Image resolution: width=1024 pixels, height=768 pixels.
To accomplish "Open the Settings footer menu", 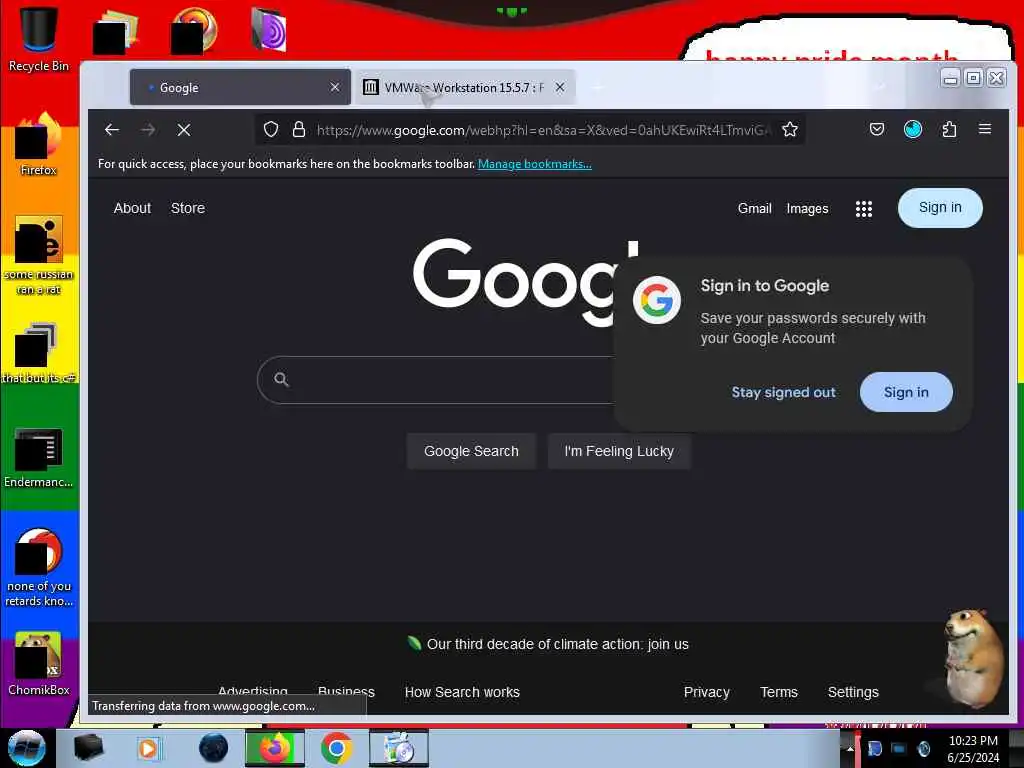I will [x=853, y=692].
